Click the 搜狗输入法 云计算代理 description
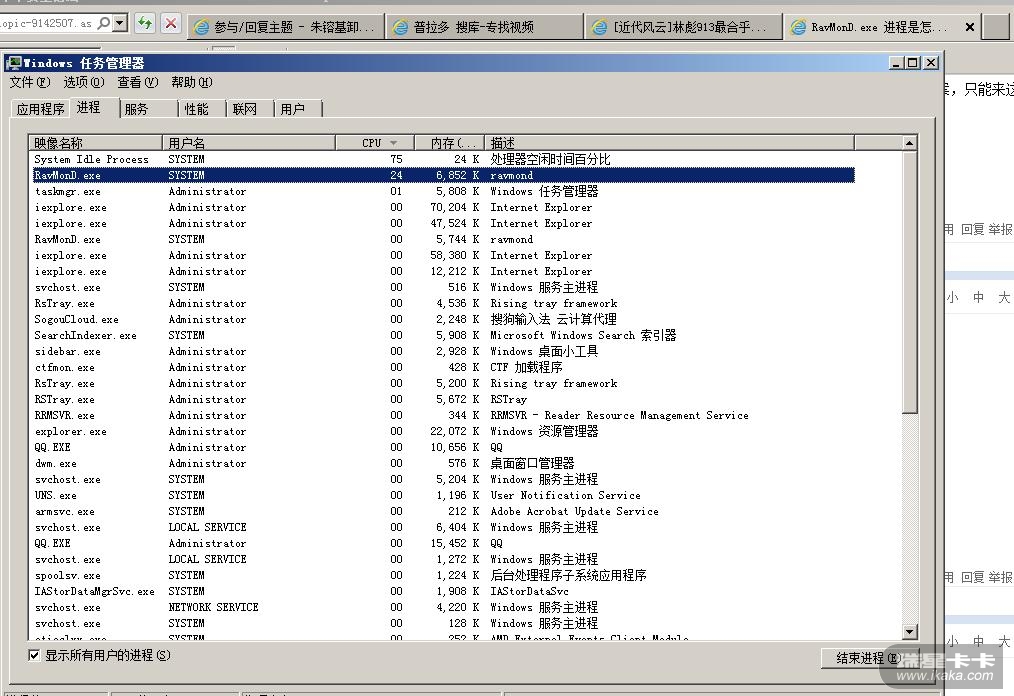This screenshot has width=1014, height=696. pos(554,320)
